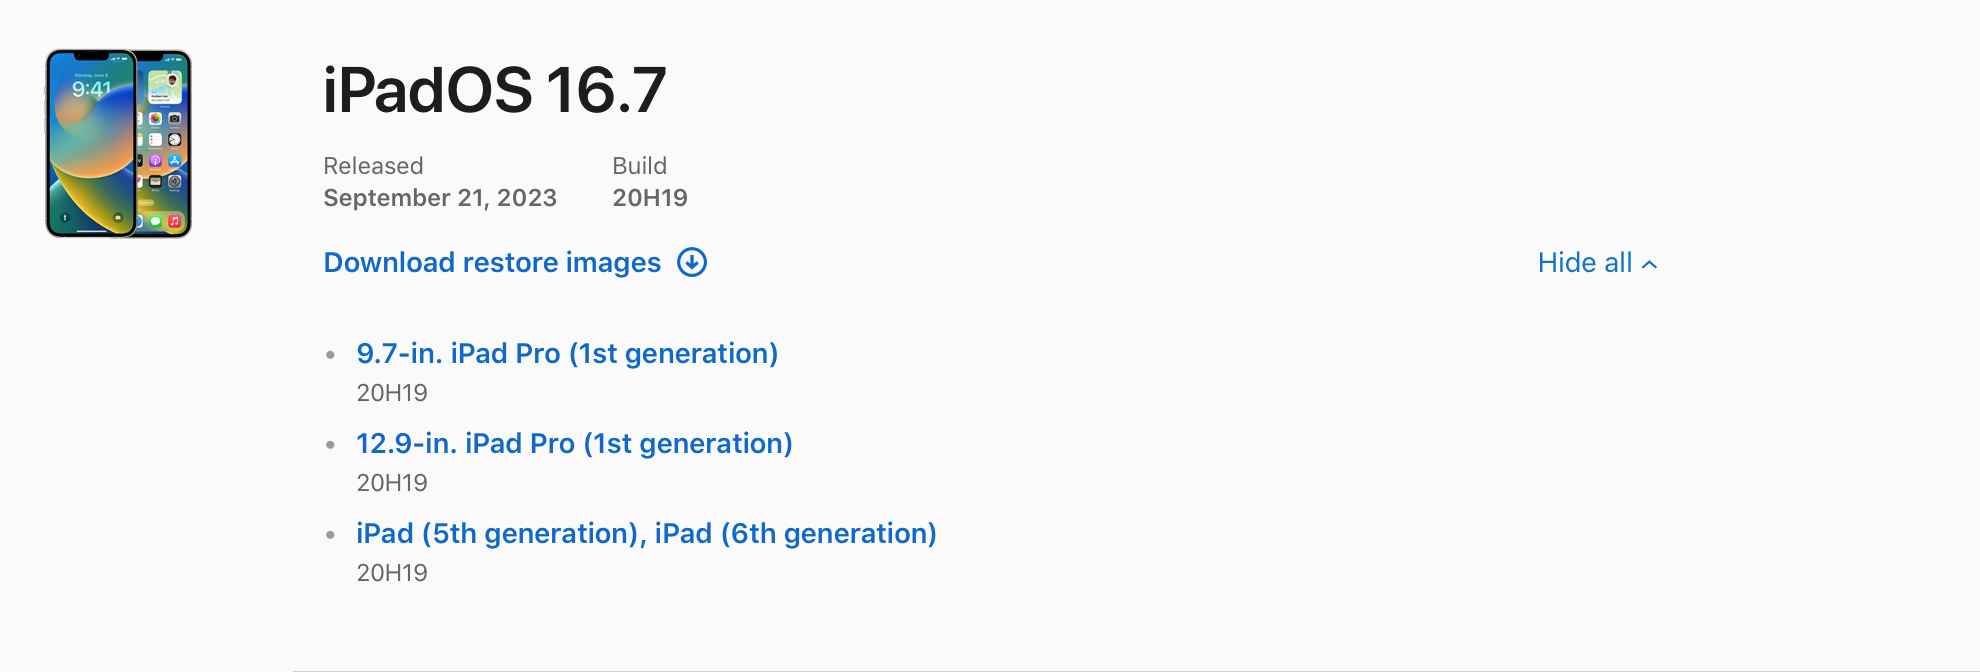Collapse the list with Hide all

point(1598,263)
